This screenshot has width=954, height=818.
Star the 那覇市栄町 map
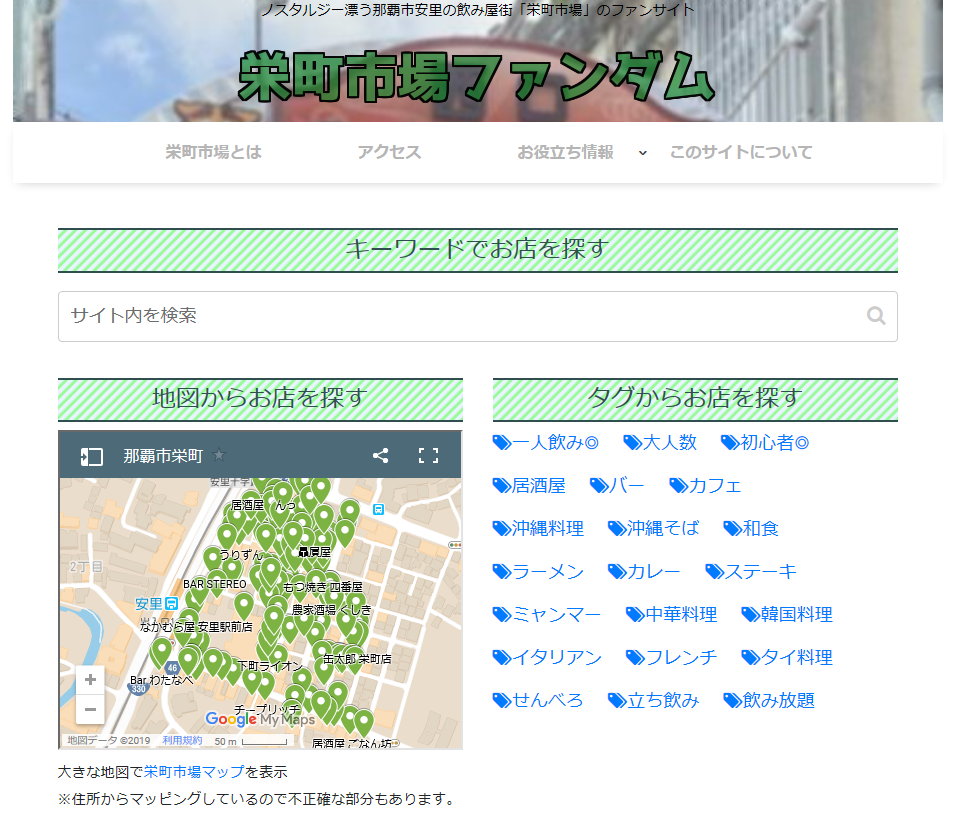click(218, 455)
